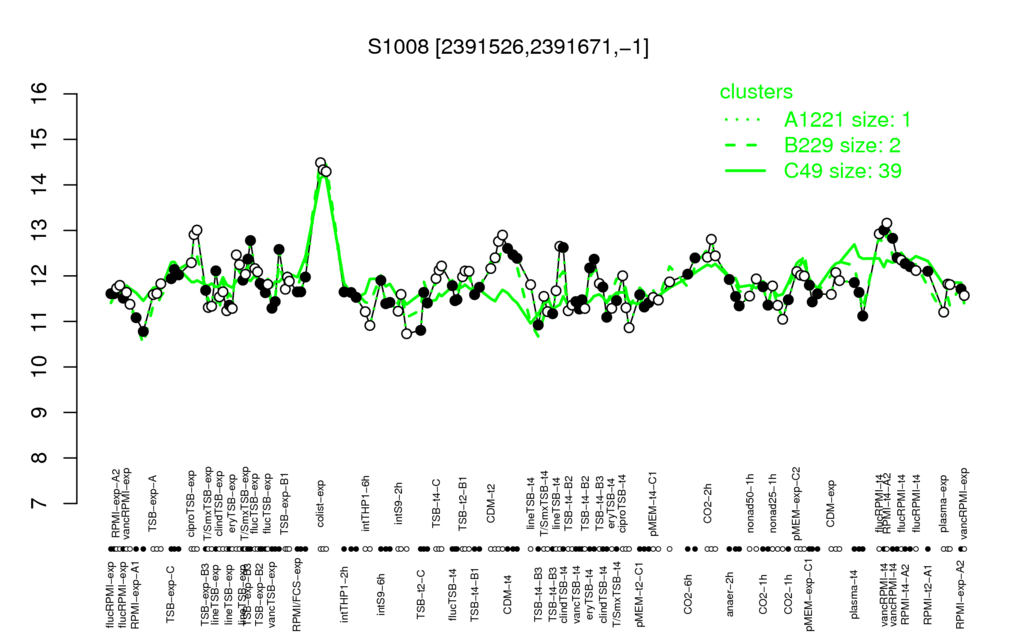Click the 'RPMI/FCS-exp' x-axis label
Screen dimensions: 1024x640
click(297, 594)
